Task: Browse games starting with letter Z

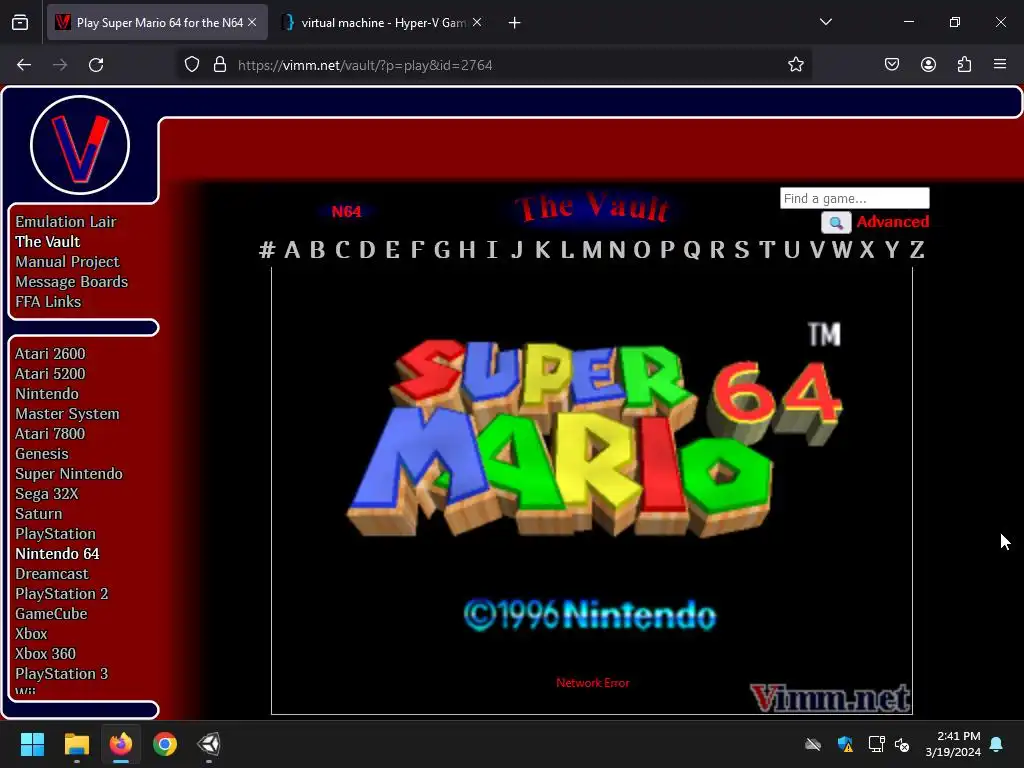Action: click(916, 249)
